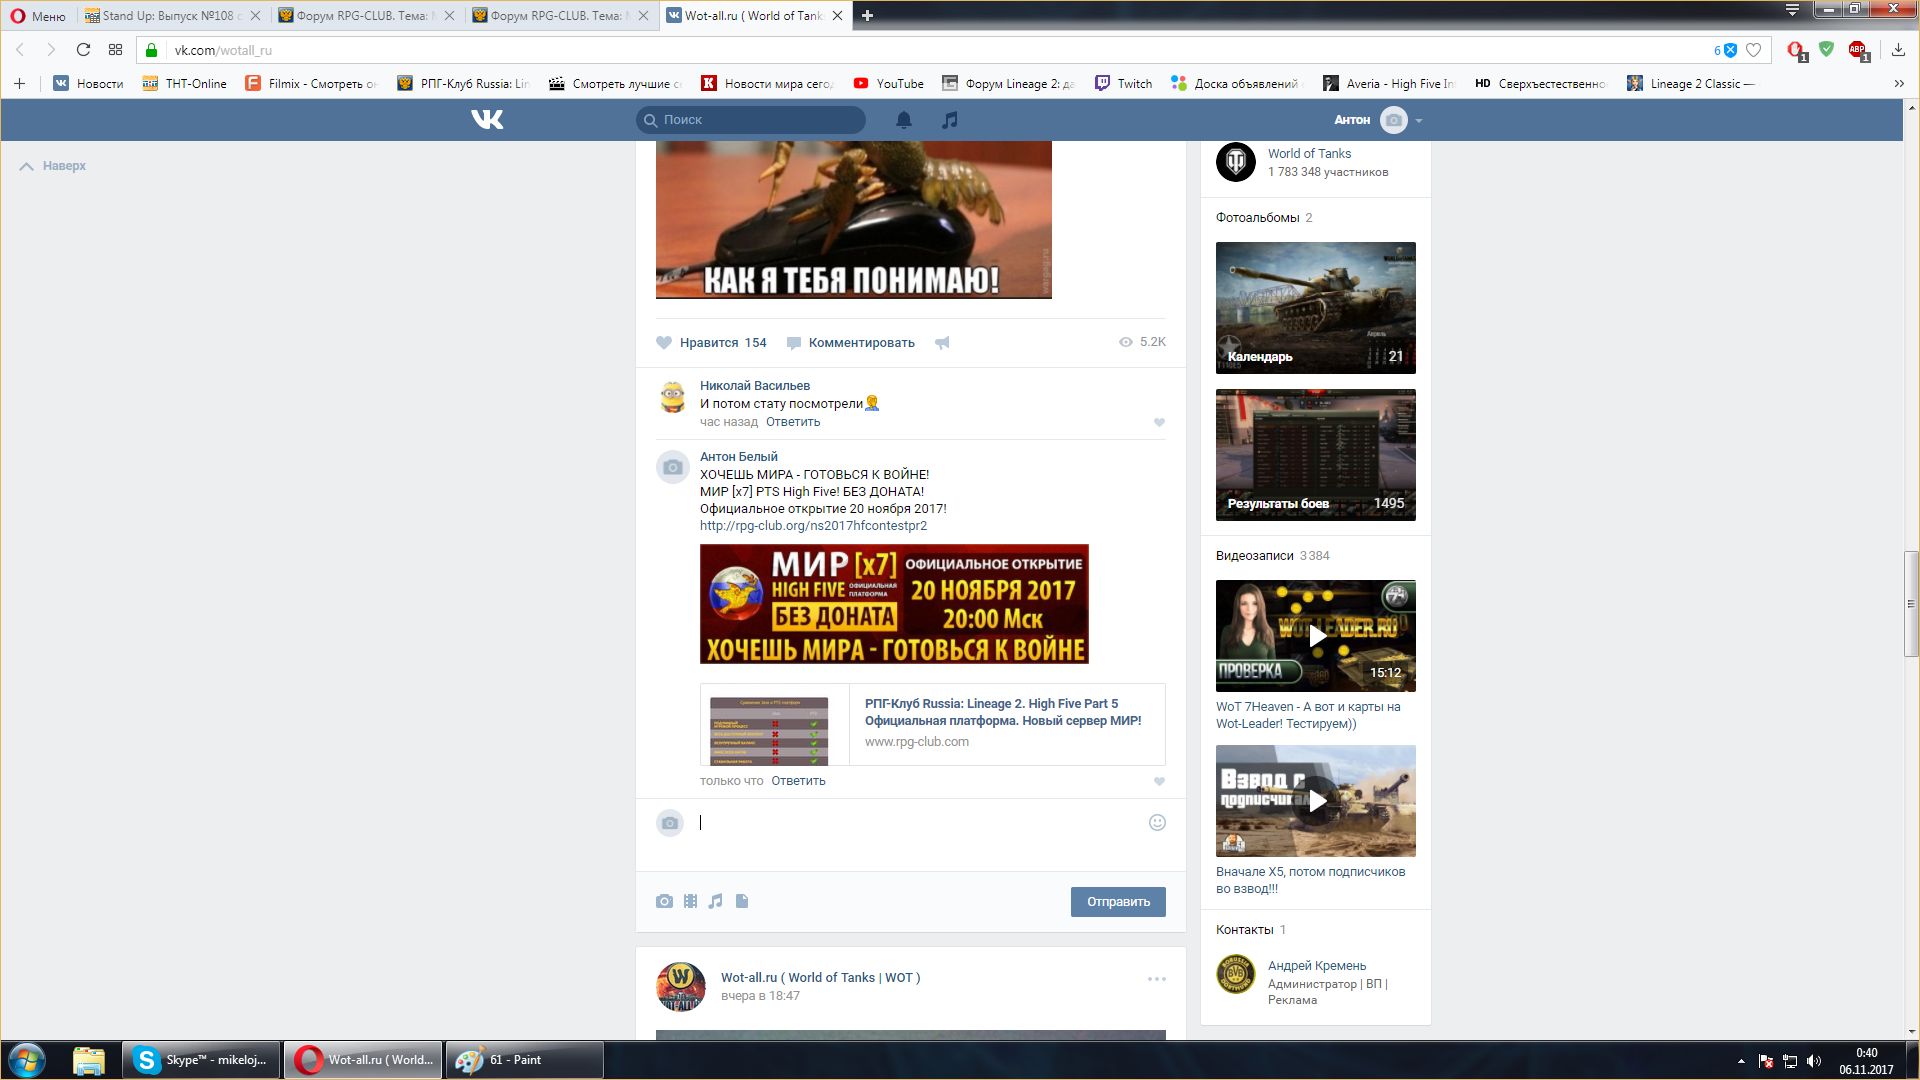1920x1080 pixels.
Task: Expand the Антон profile dropdown menu
Action: click(x=1418, y=120)
